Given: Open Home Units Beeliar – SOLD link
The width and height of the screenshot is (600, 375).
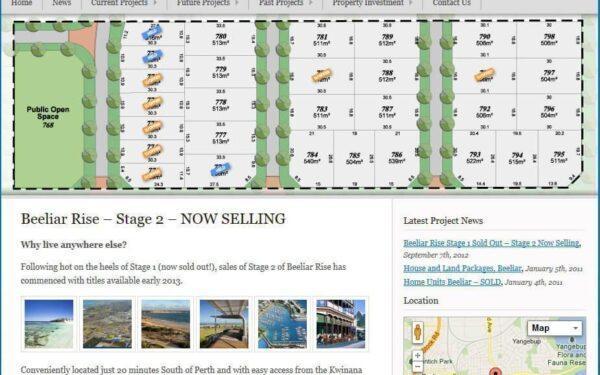Looking at the screenshot, I should point(452,282).
